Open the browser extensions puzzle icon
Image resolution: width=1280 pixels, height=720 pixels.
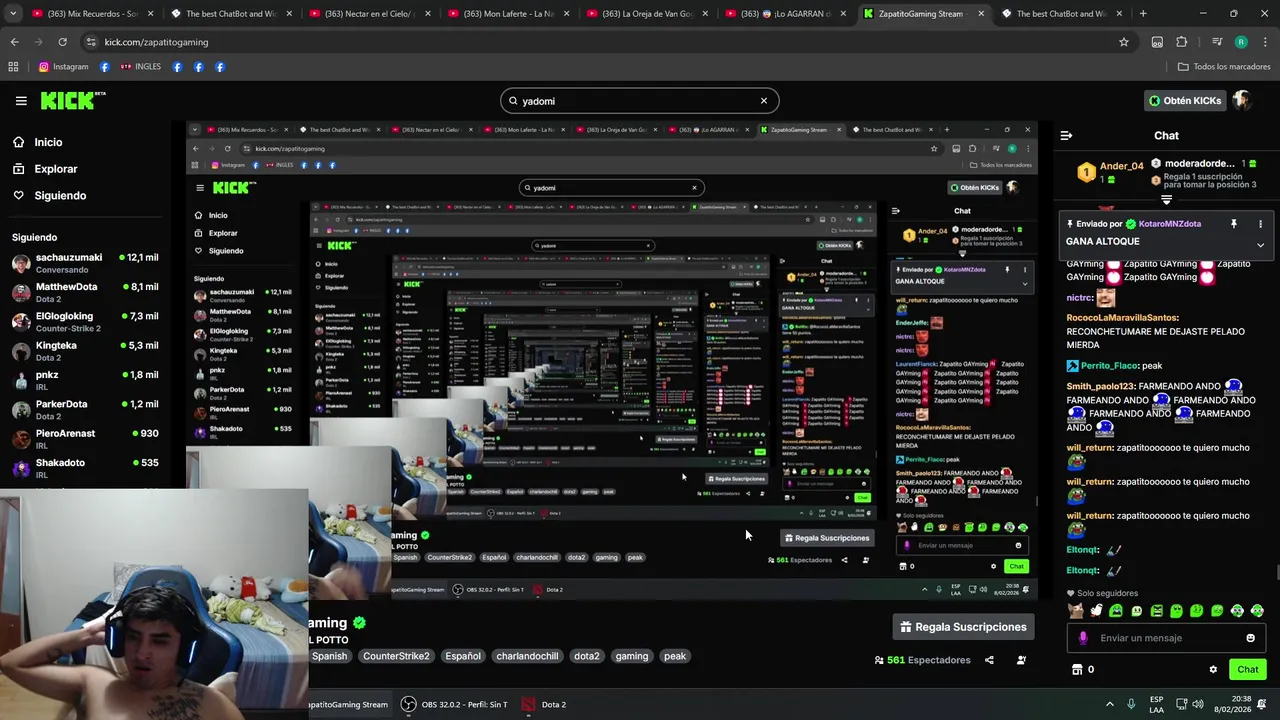point(1182,42)
